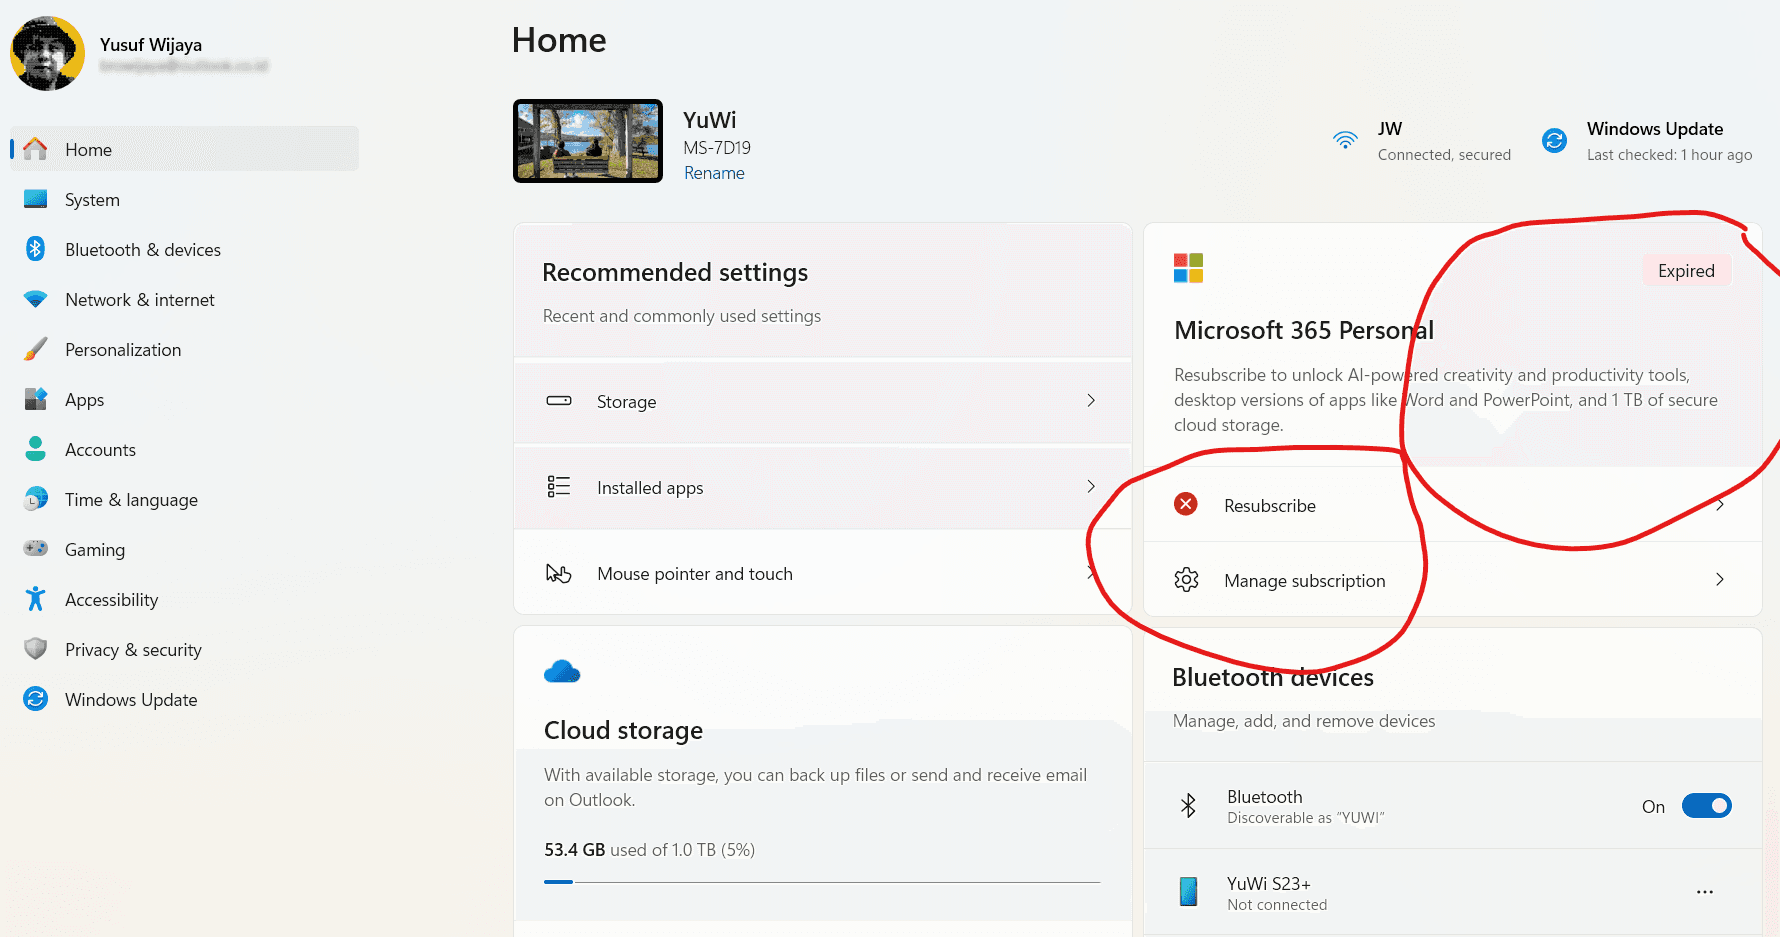
Task: Click the Installed apps list icon
Action: pyautogui.click(x=559, y=487)
